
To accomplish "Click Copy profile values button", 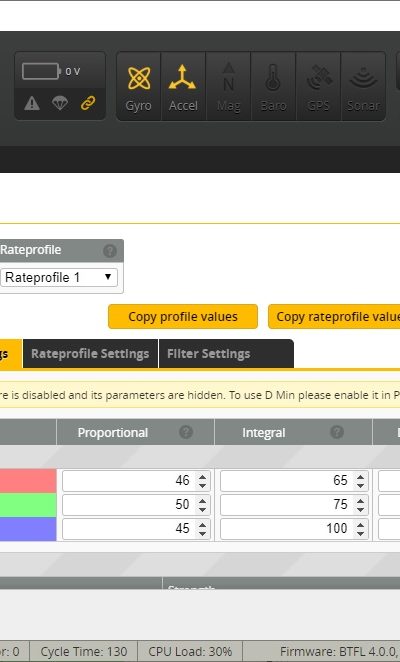I will point(183,317).
